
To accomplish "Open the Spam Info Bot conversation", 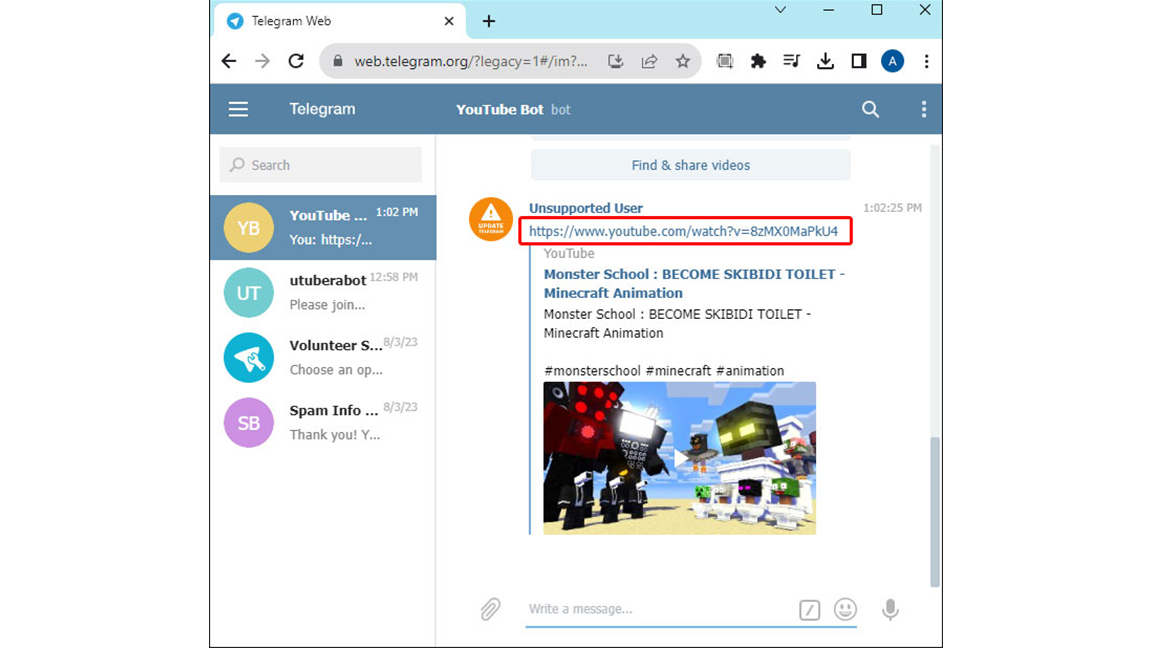I will click(x=323, y=422).
